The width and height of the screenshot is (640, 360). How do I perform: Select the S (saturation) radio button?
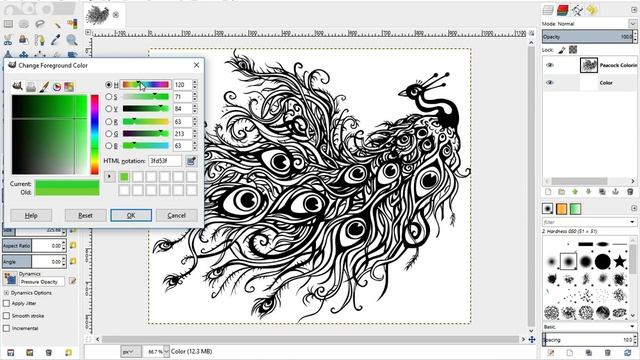coord(109,97)
